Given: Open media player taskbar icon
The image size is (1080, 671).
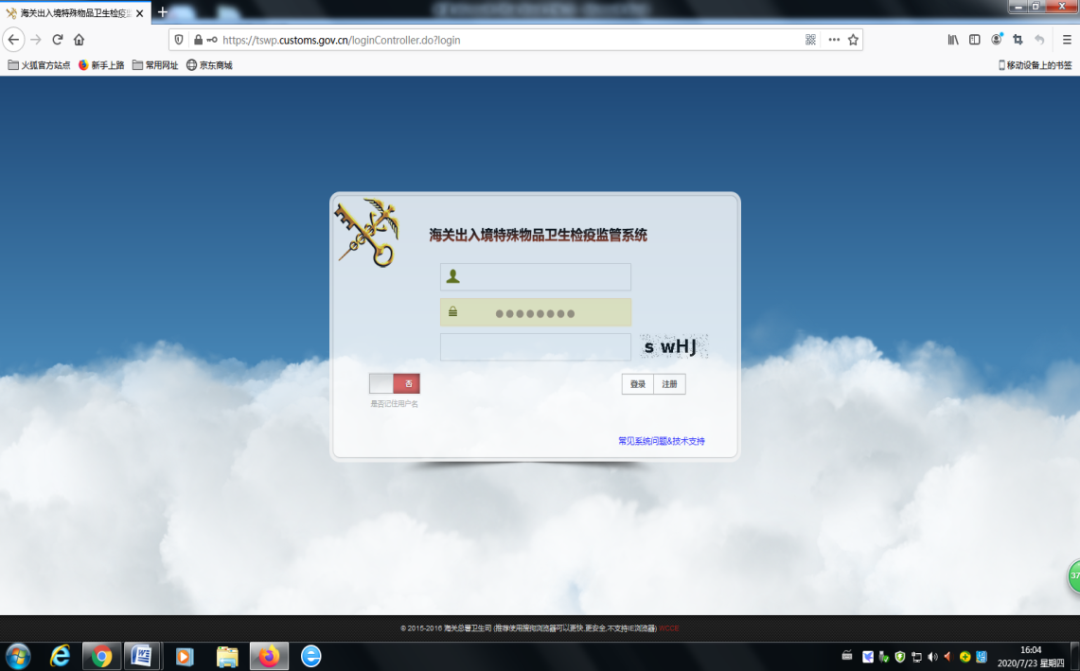Looking at the screenshot, I should [x=184, y=657].
